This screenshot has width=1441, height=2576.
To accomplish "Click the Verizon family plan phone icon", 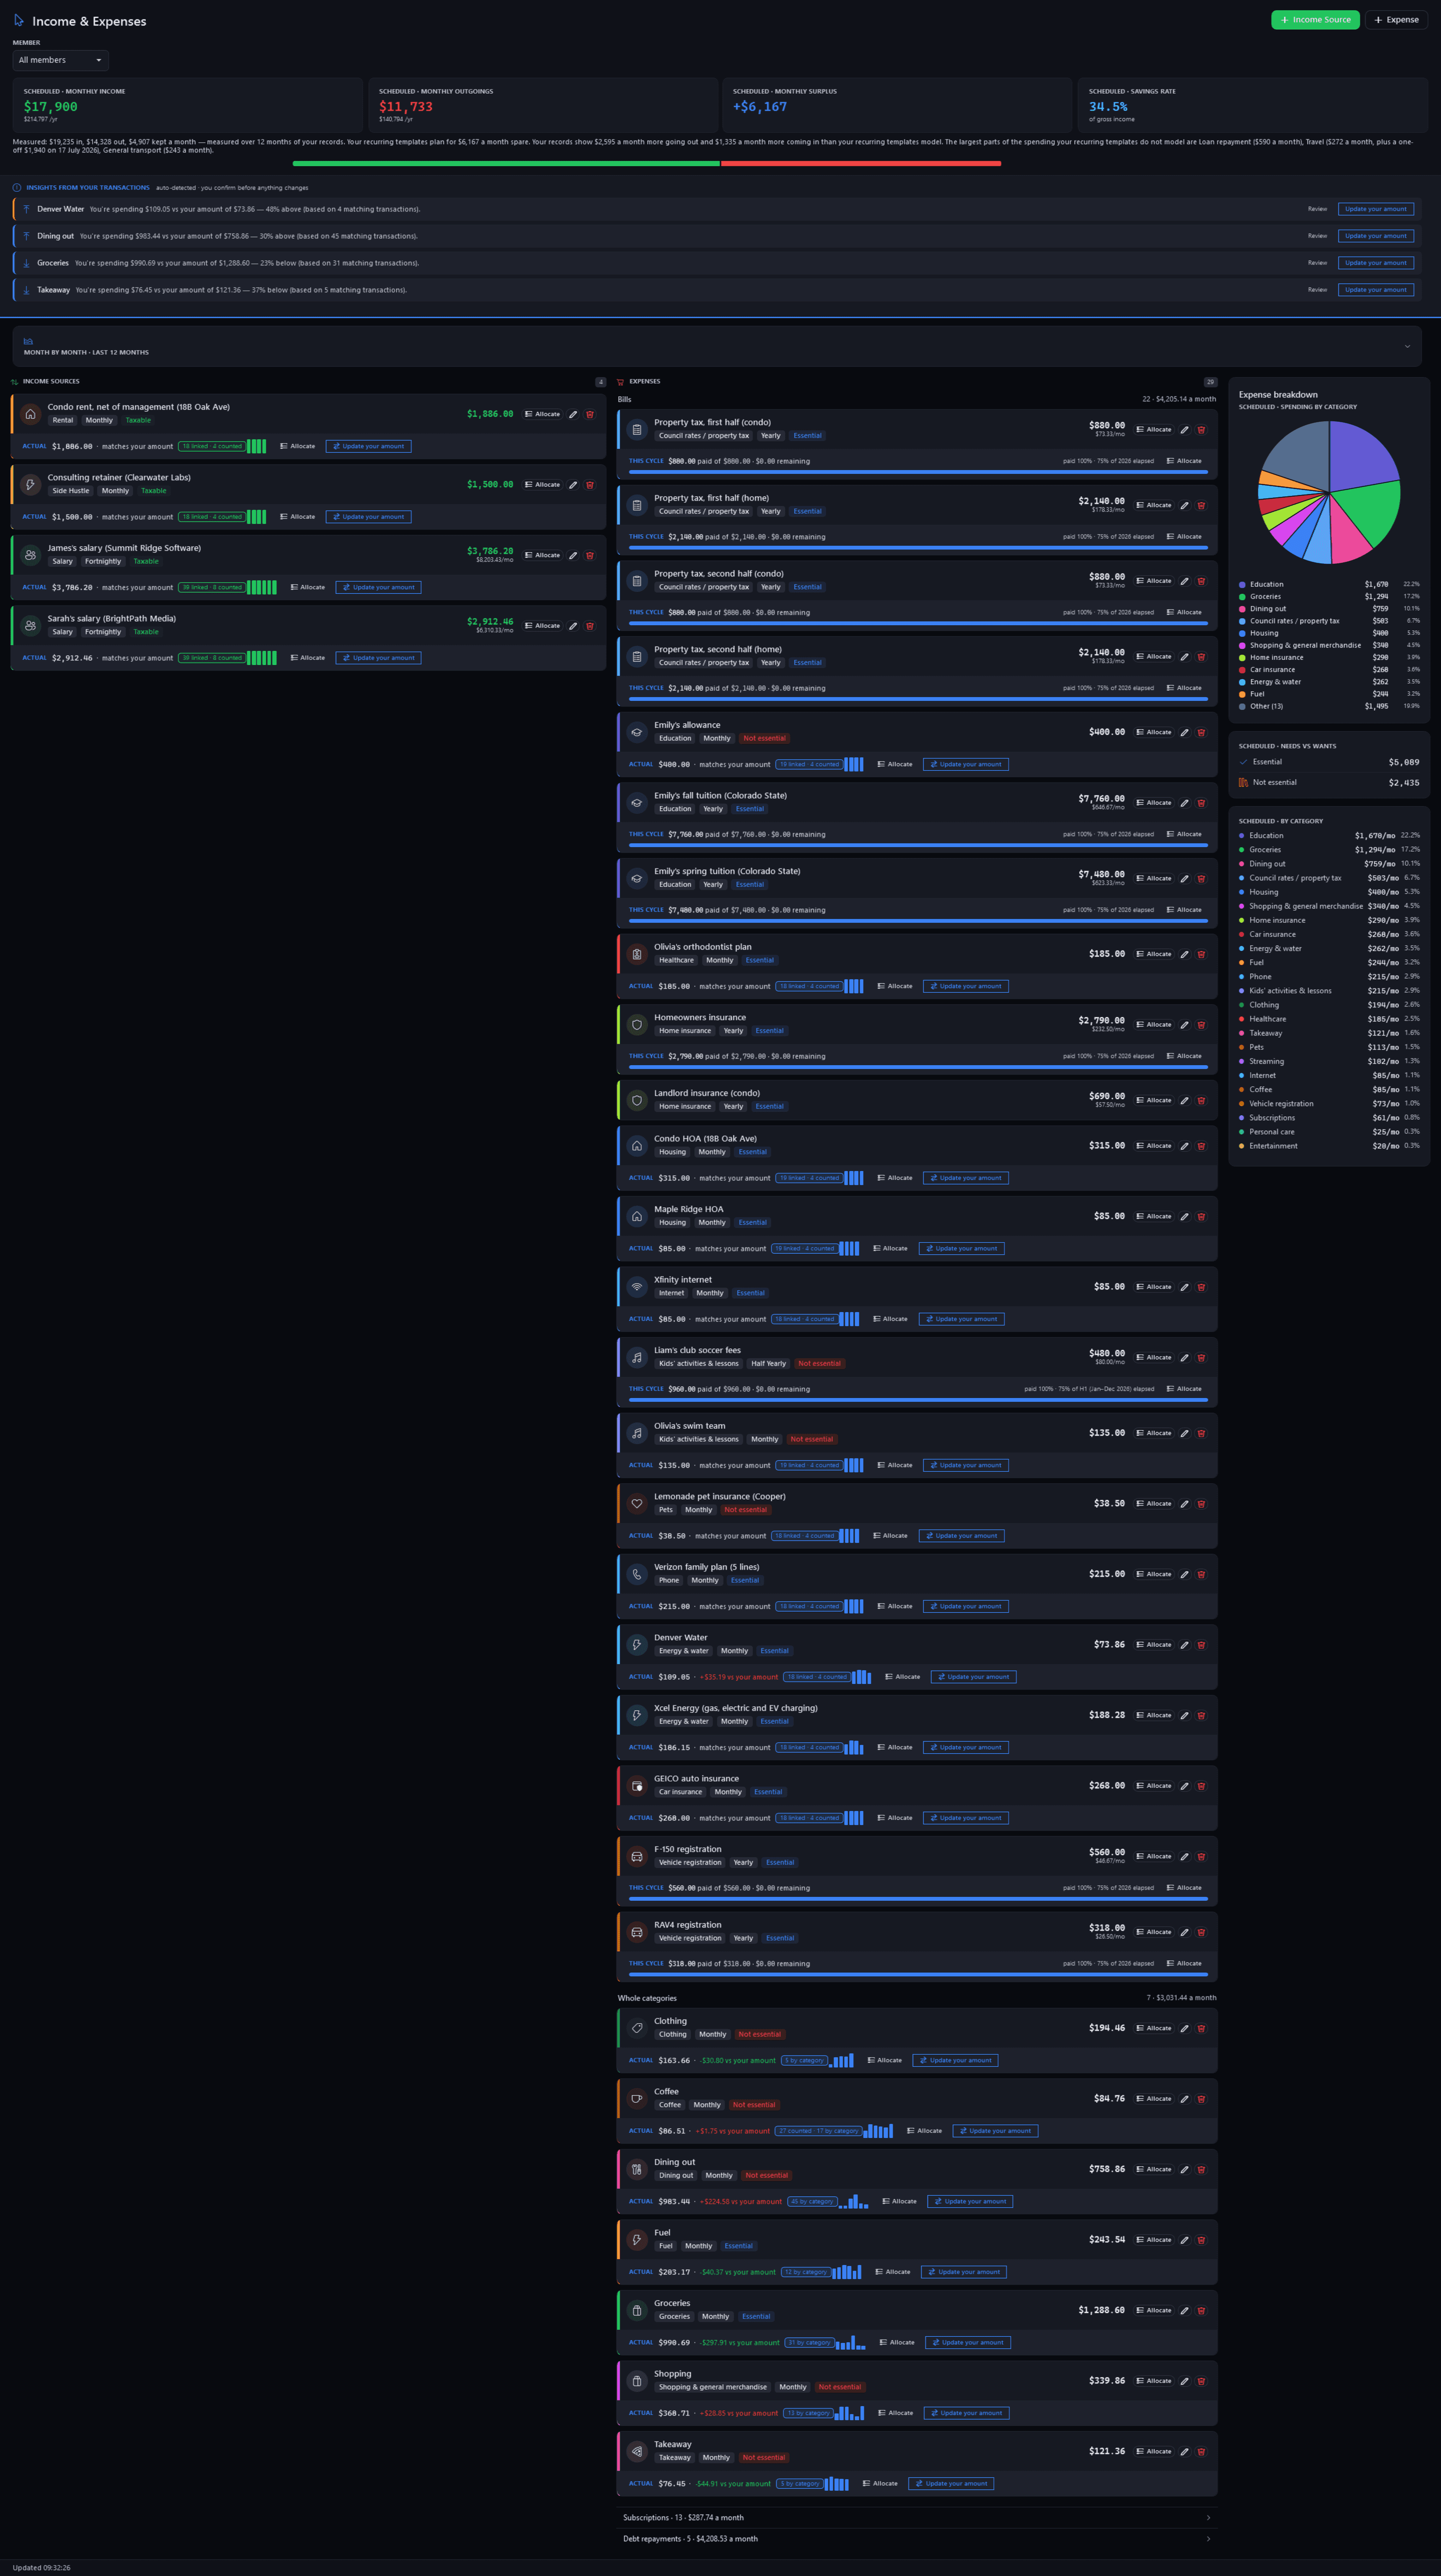I will point(637,1574).
